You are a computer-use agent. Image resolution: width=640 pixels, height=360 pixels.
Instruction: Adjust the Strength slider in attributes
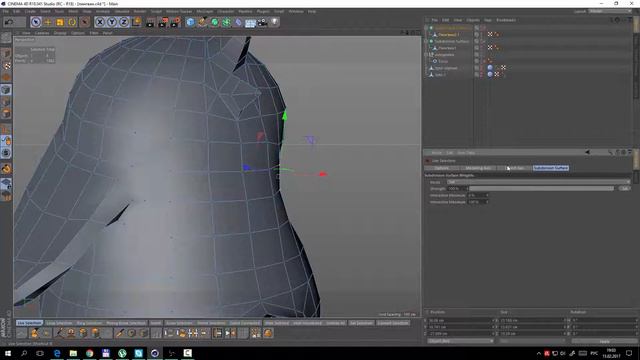(541, 189)
